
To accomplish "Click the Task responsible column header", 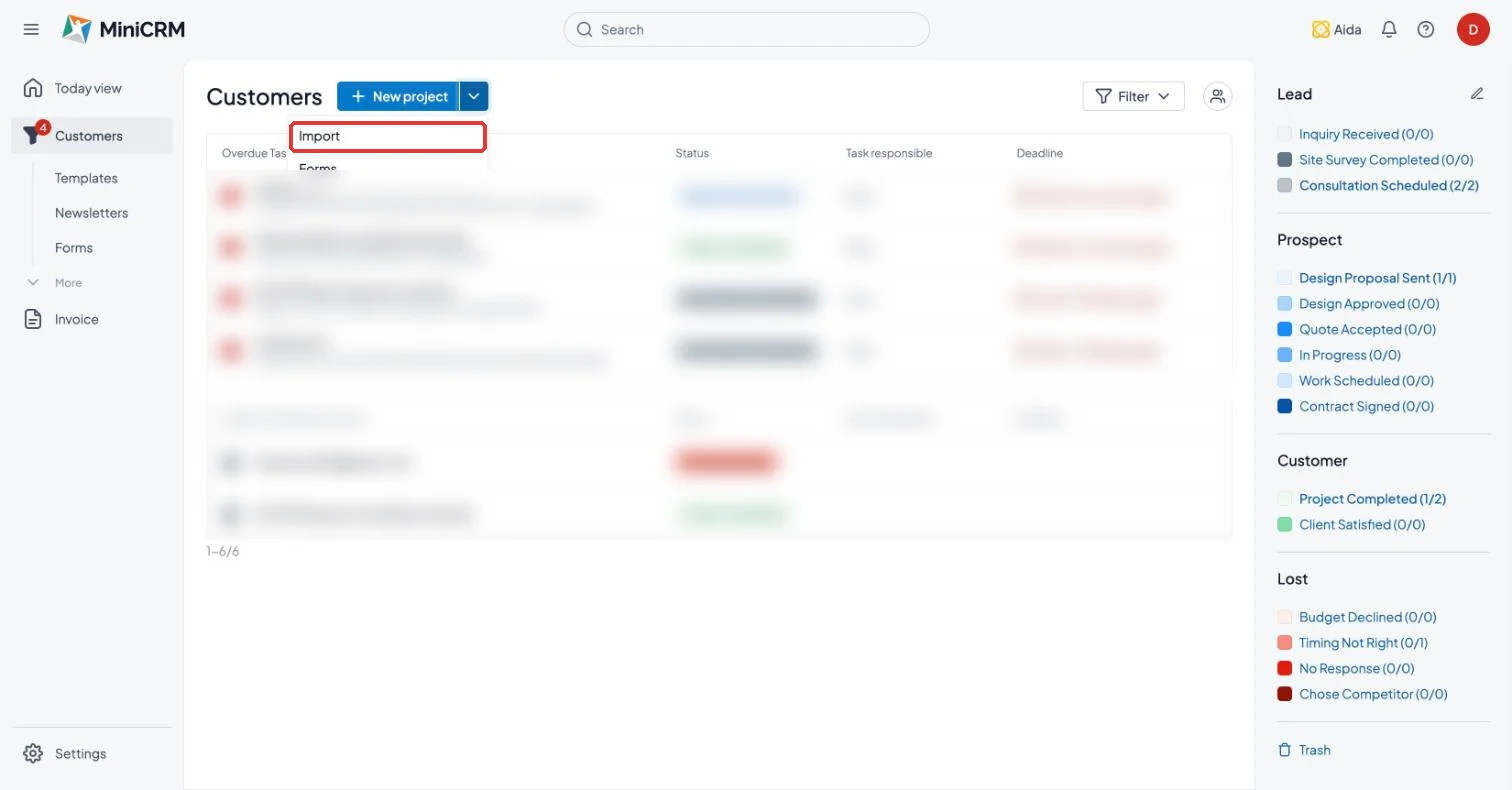I will tap(889, 153).
